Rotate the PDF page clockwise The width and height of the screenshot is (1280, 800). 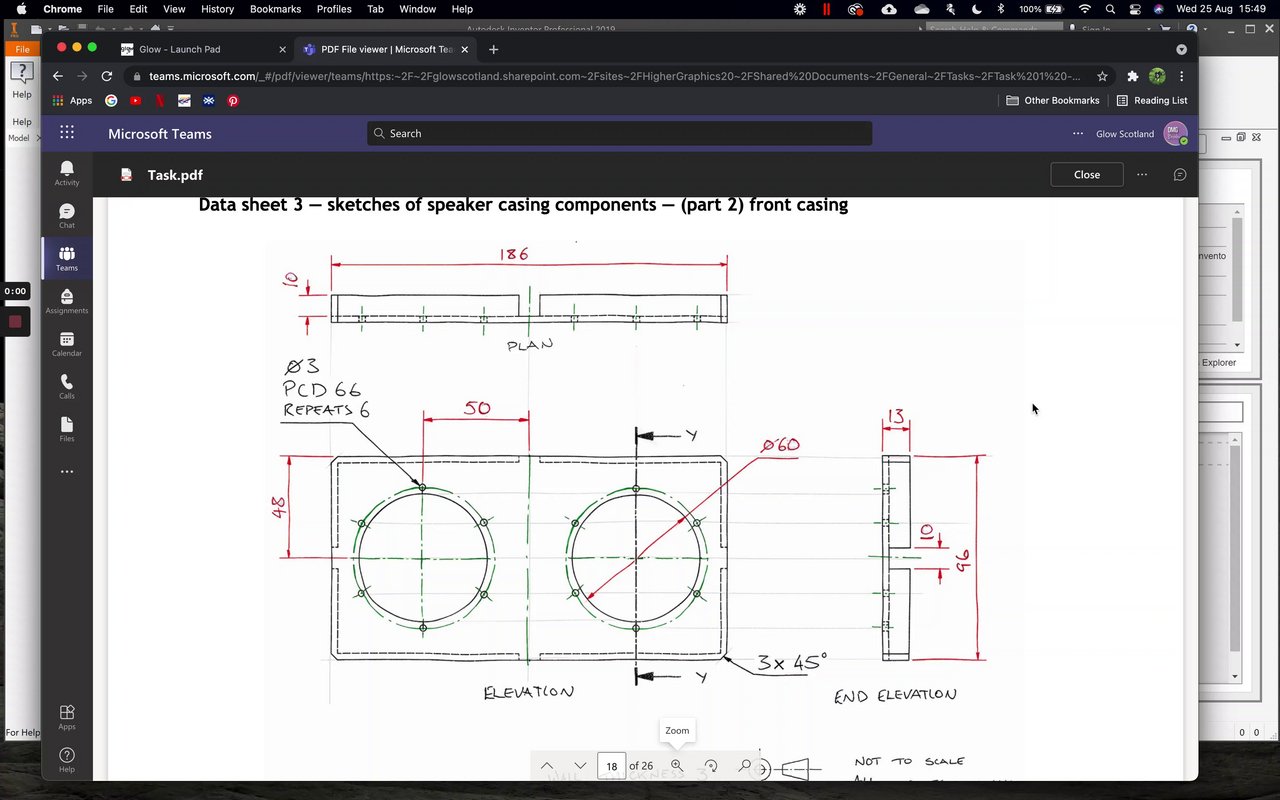click(x=711, y=766)
